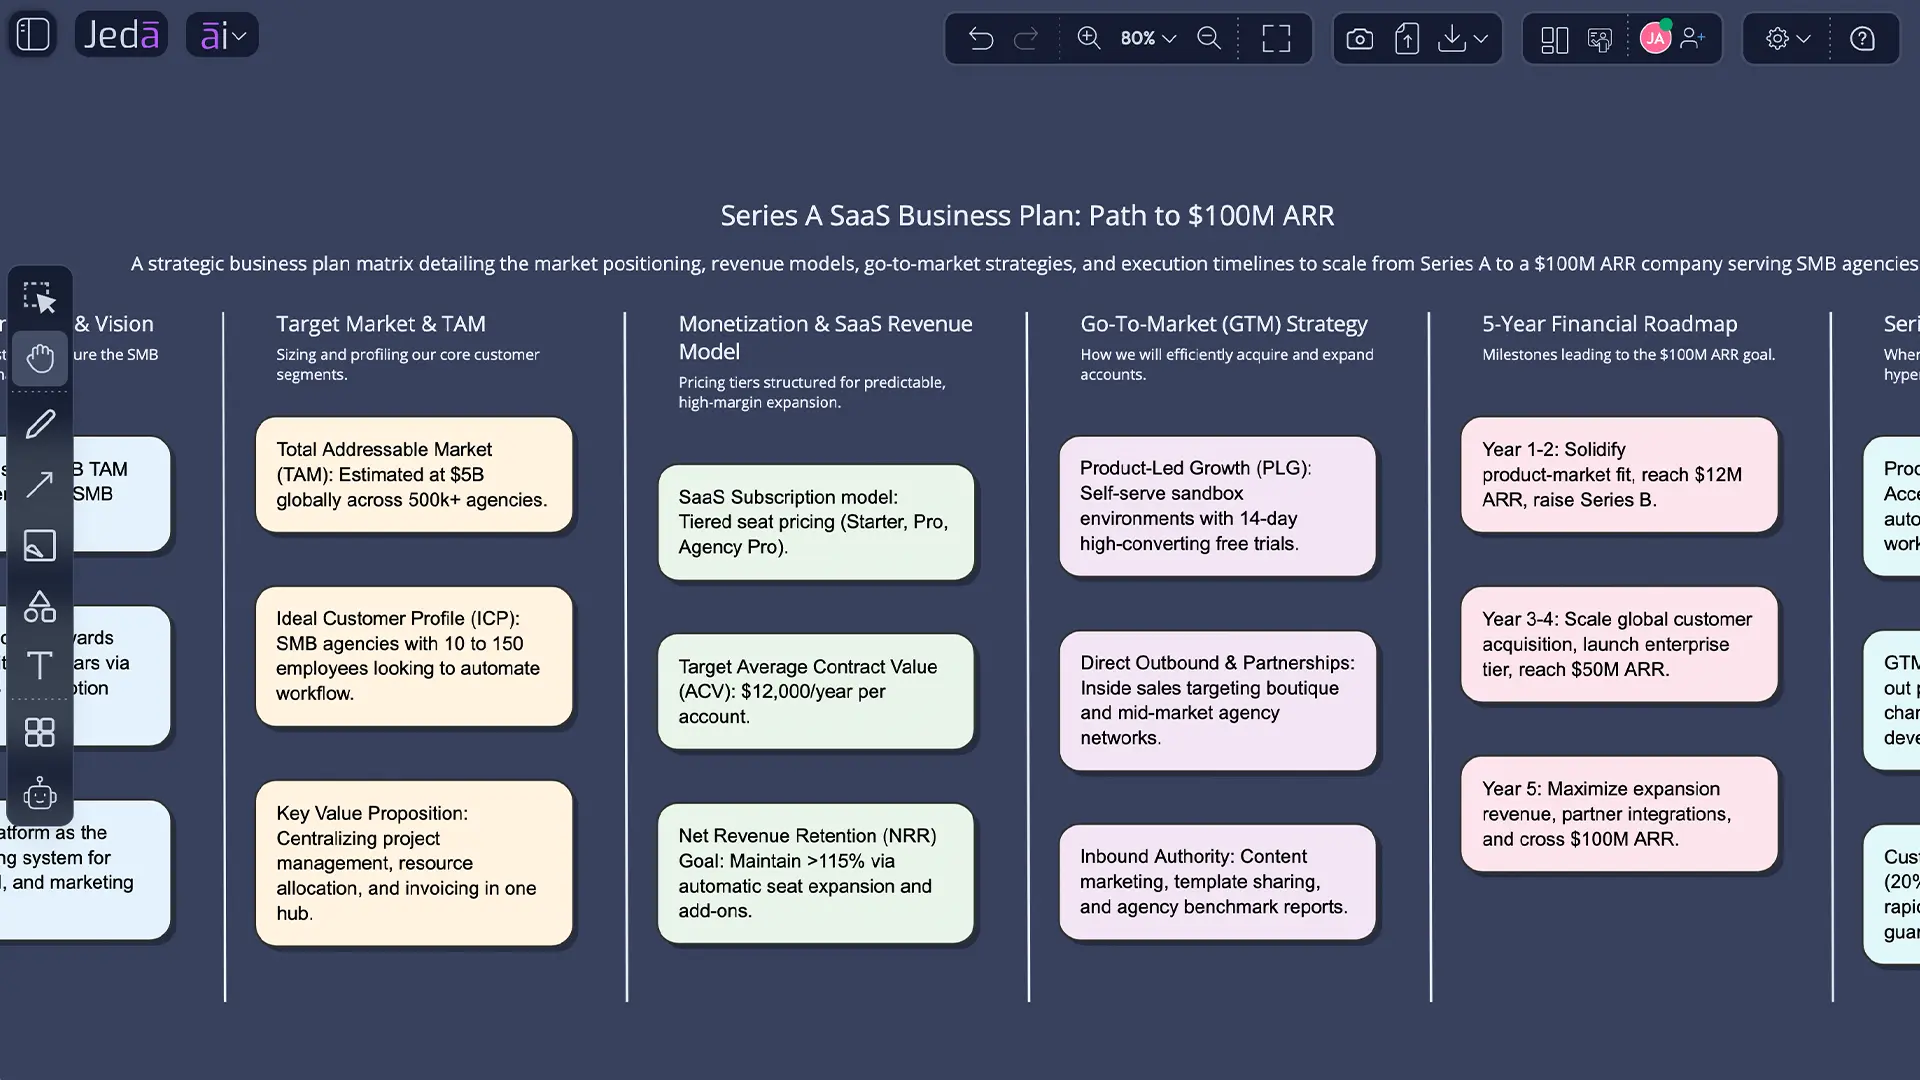Click the JA user avatar
Image resolution: width=1920 pixels, height=1080 pixels.
click(1655, 38)
